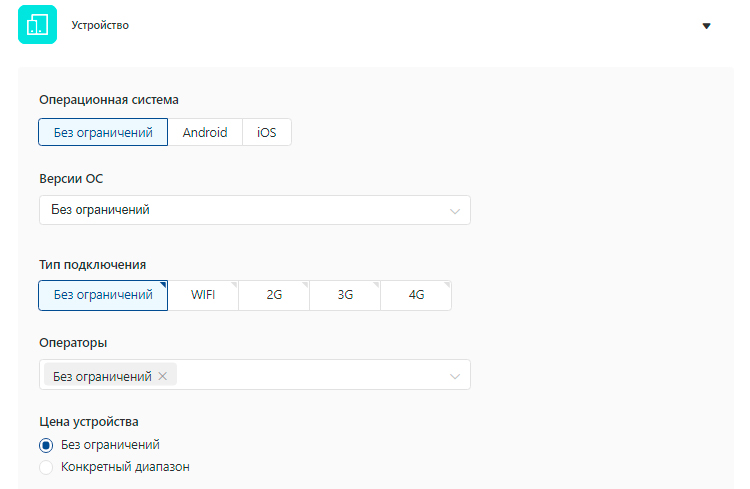Select Без ограничений device price radio

coord(46,445)
